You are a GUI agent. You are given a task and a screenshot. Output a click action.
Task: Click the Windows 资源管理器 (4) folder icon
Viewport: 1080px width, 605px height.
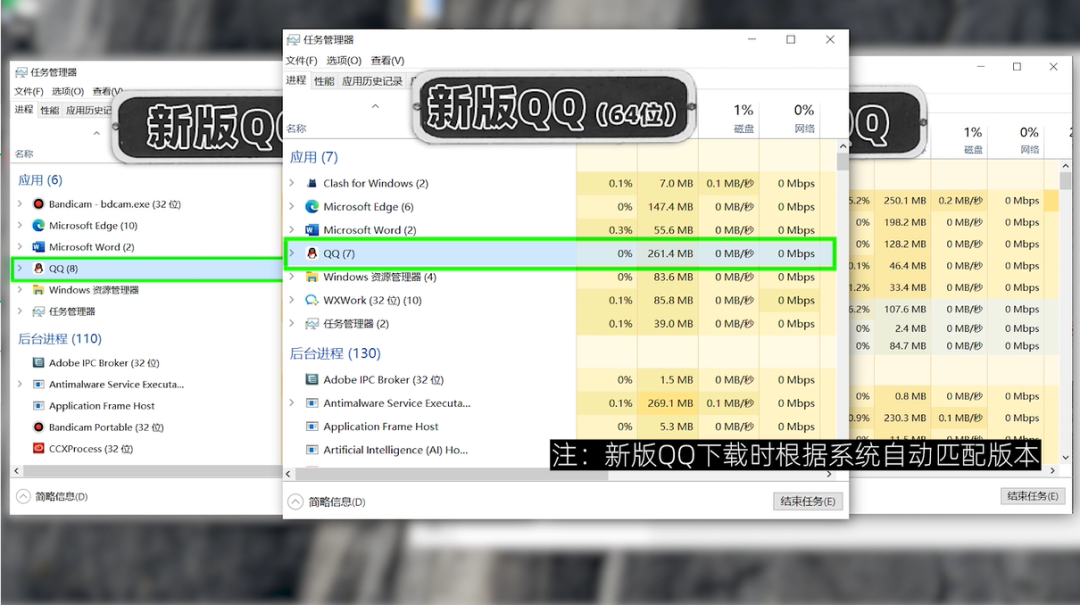pyautogui.click(x=312, y=277)
